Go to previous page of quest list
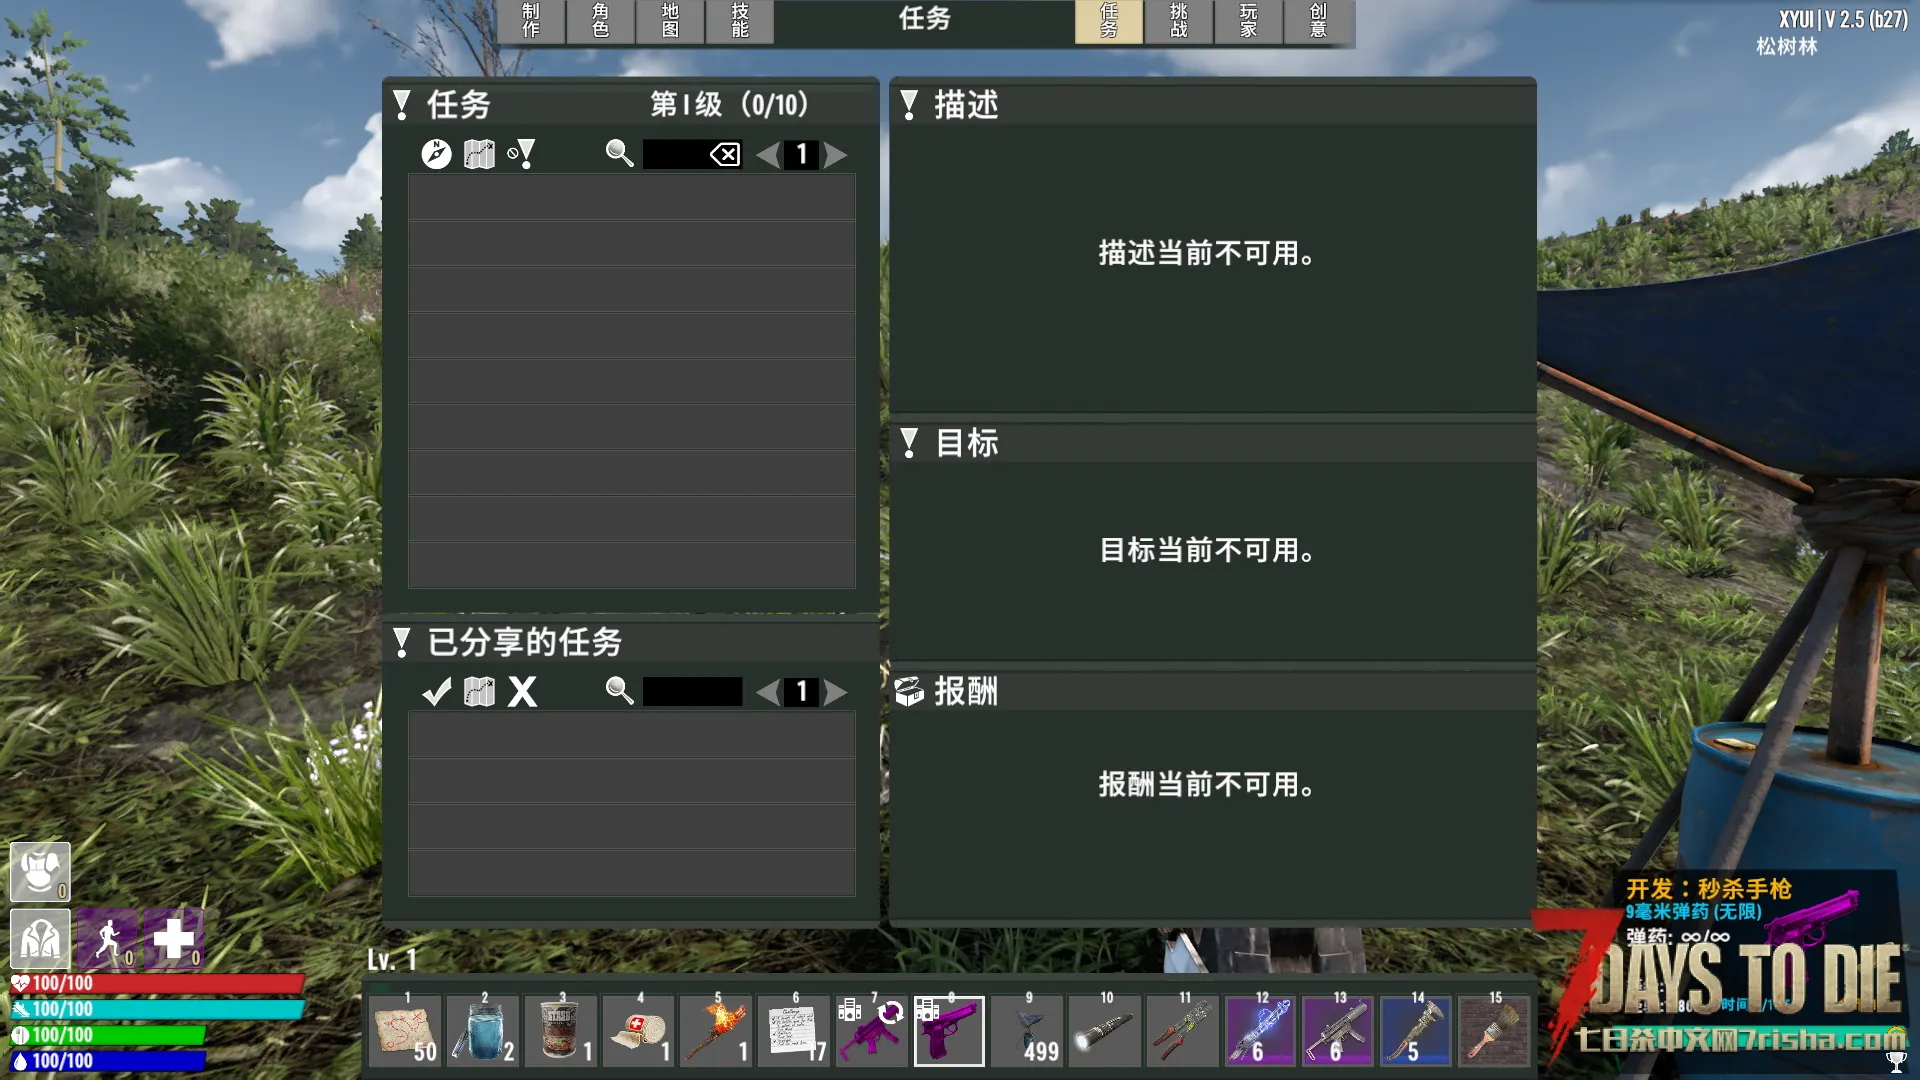Image resolution: width=1920 pixels, height=1080 pixels. [x=767, y=154]
